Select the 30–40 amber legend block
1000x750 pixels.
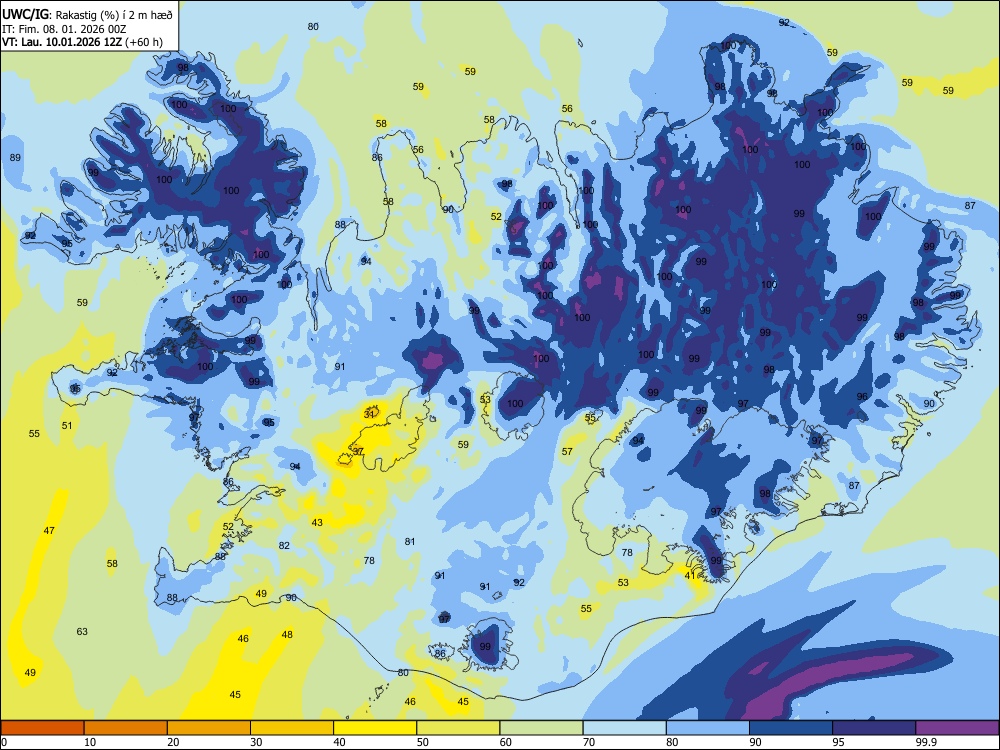click(292, 728)
